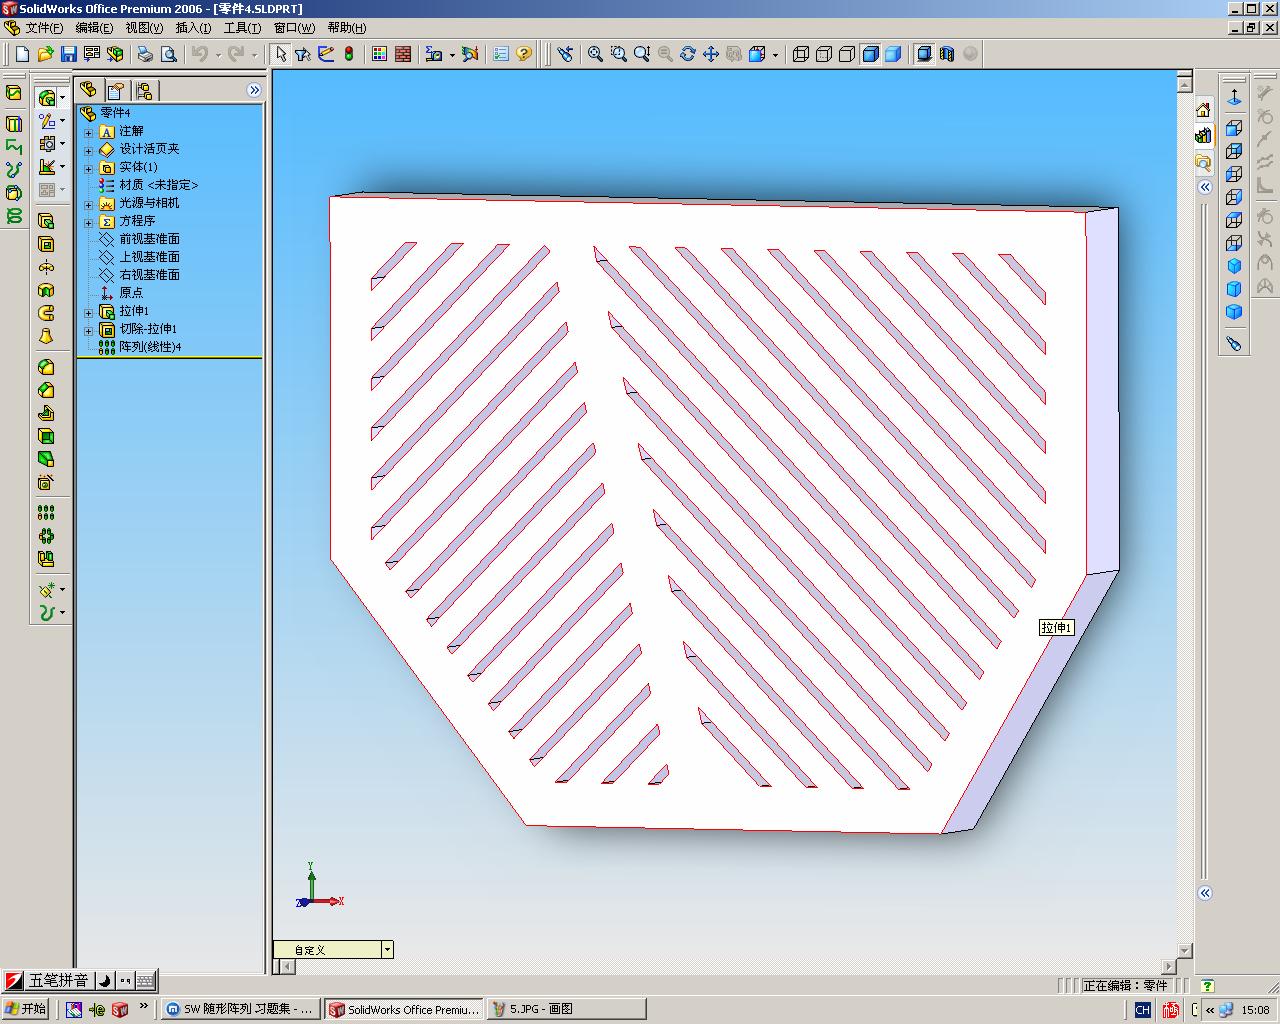Open the 插入(I) menu
This screenshot has width=1280, height=1024.
click(x=193, y=28)
